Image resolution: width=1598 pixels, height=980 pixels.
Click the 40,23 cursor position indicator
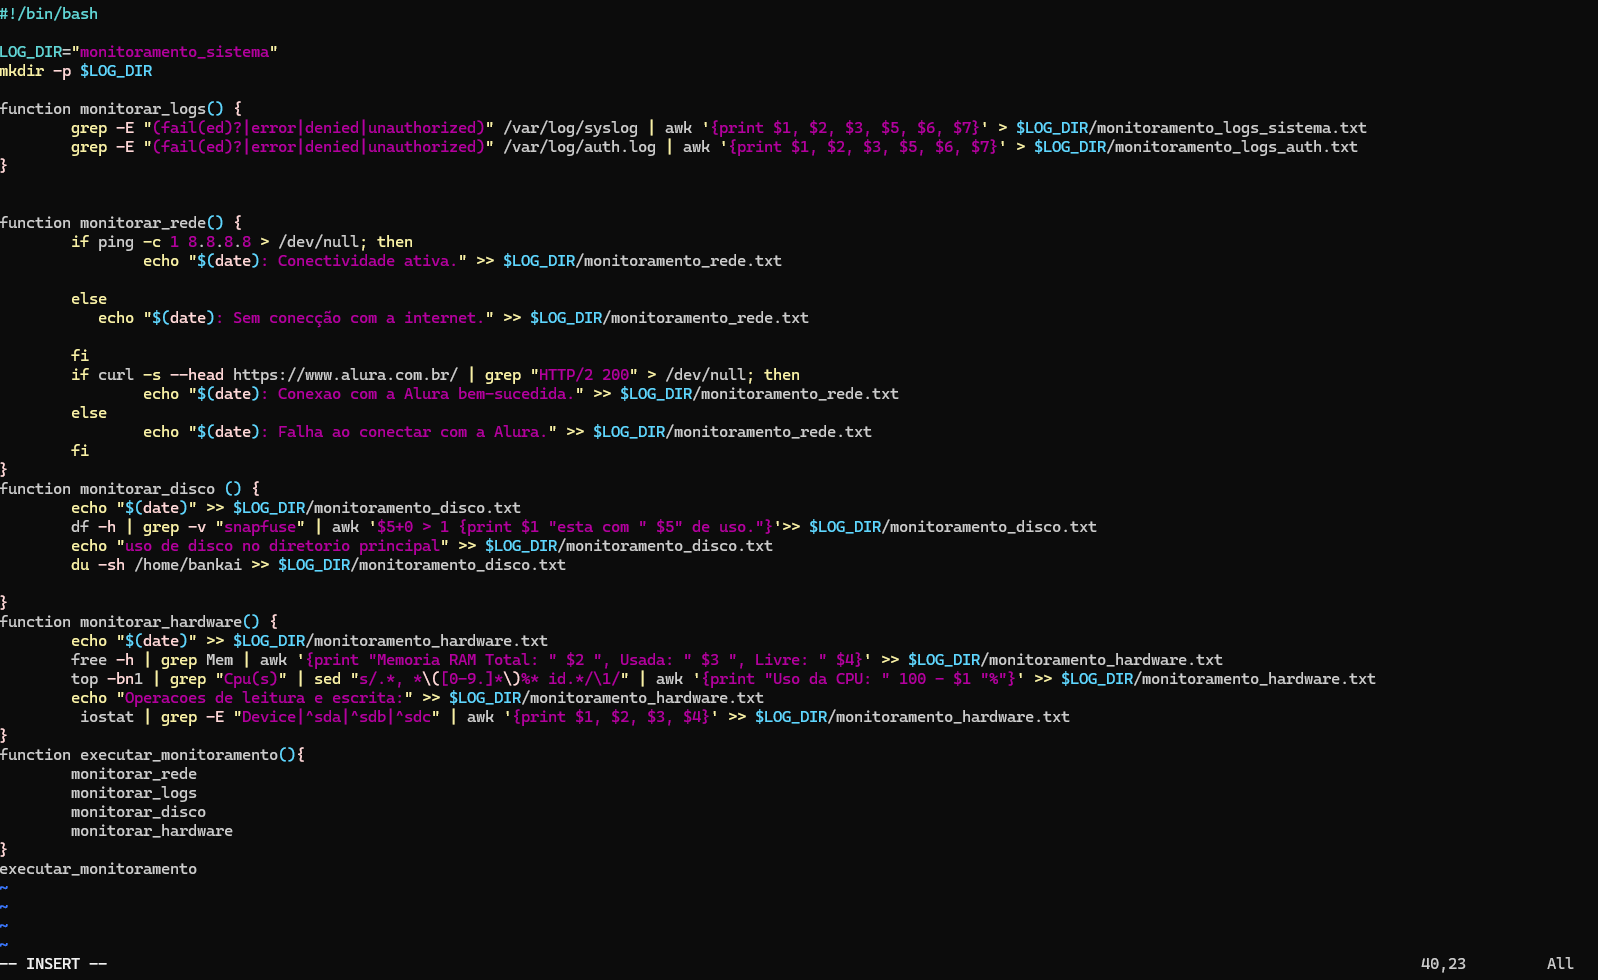[x=1443, y=964]
